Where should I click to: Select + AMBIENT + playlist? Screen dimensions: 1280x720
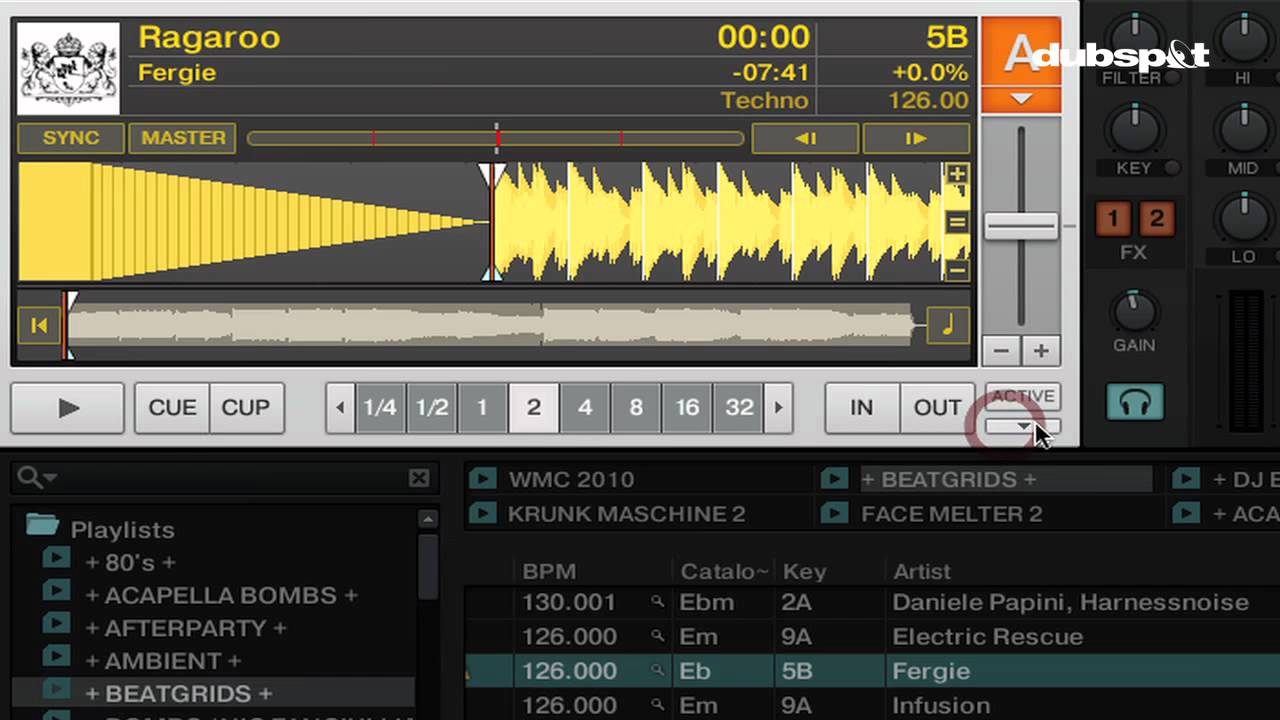coord(163,661)
